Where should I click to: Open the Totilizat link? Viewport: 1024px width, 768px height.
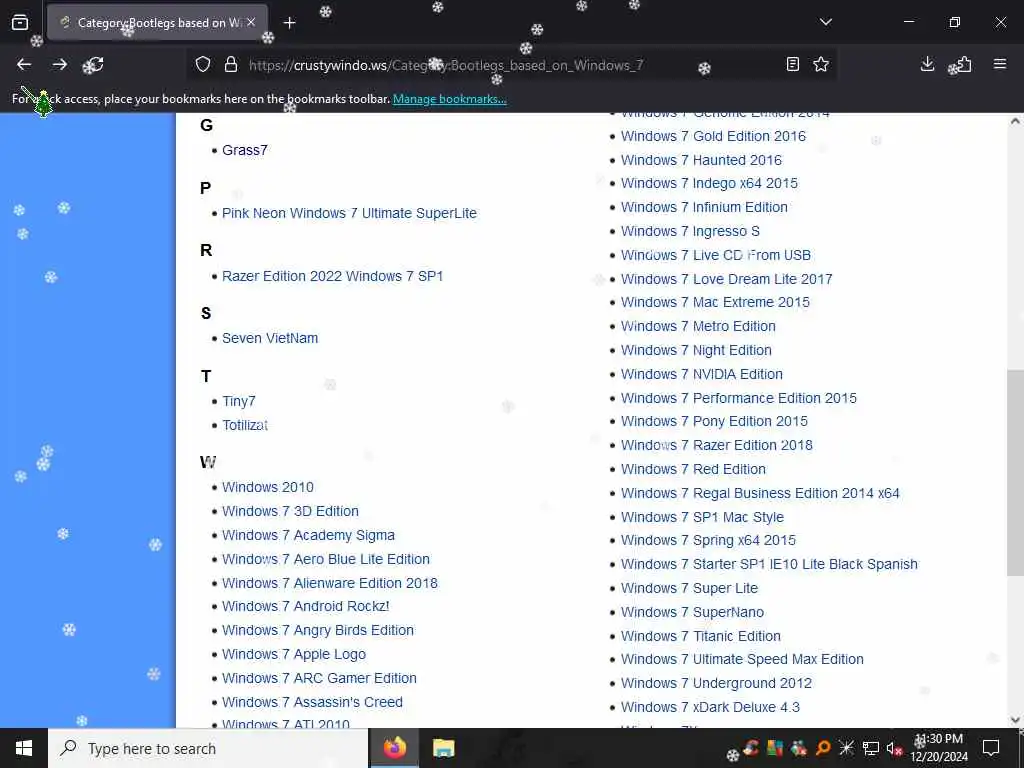pos(245,425)
